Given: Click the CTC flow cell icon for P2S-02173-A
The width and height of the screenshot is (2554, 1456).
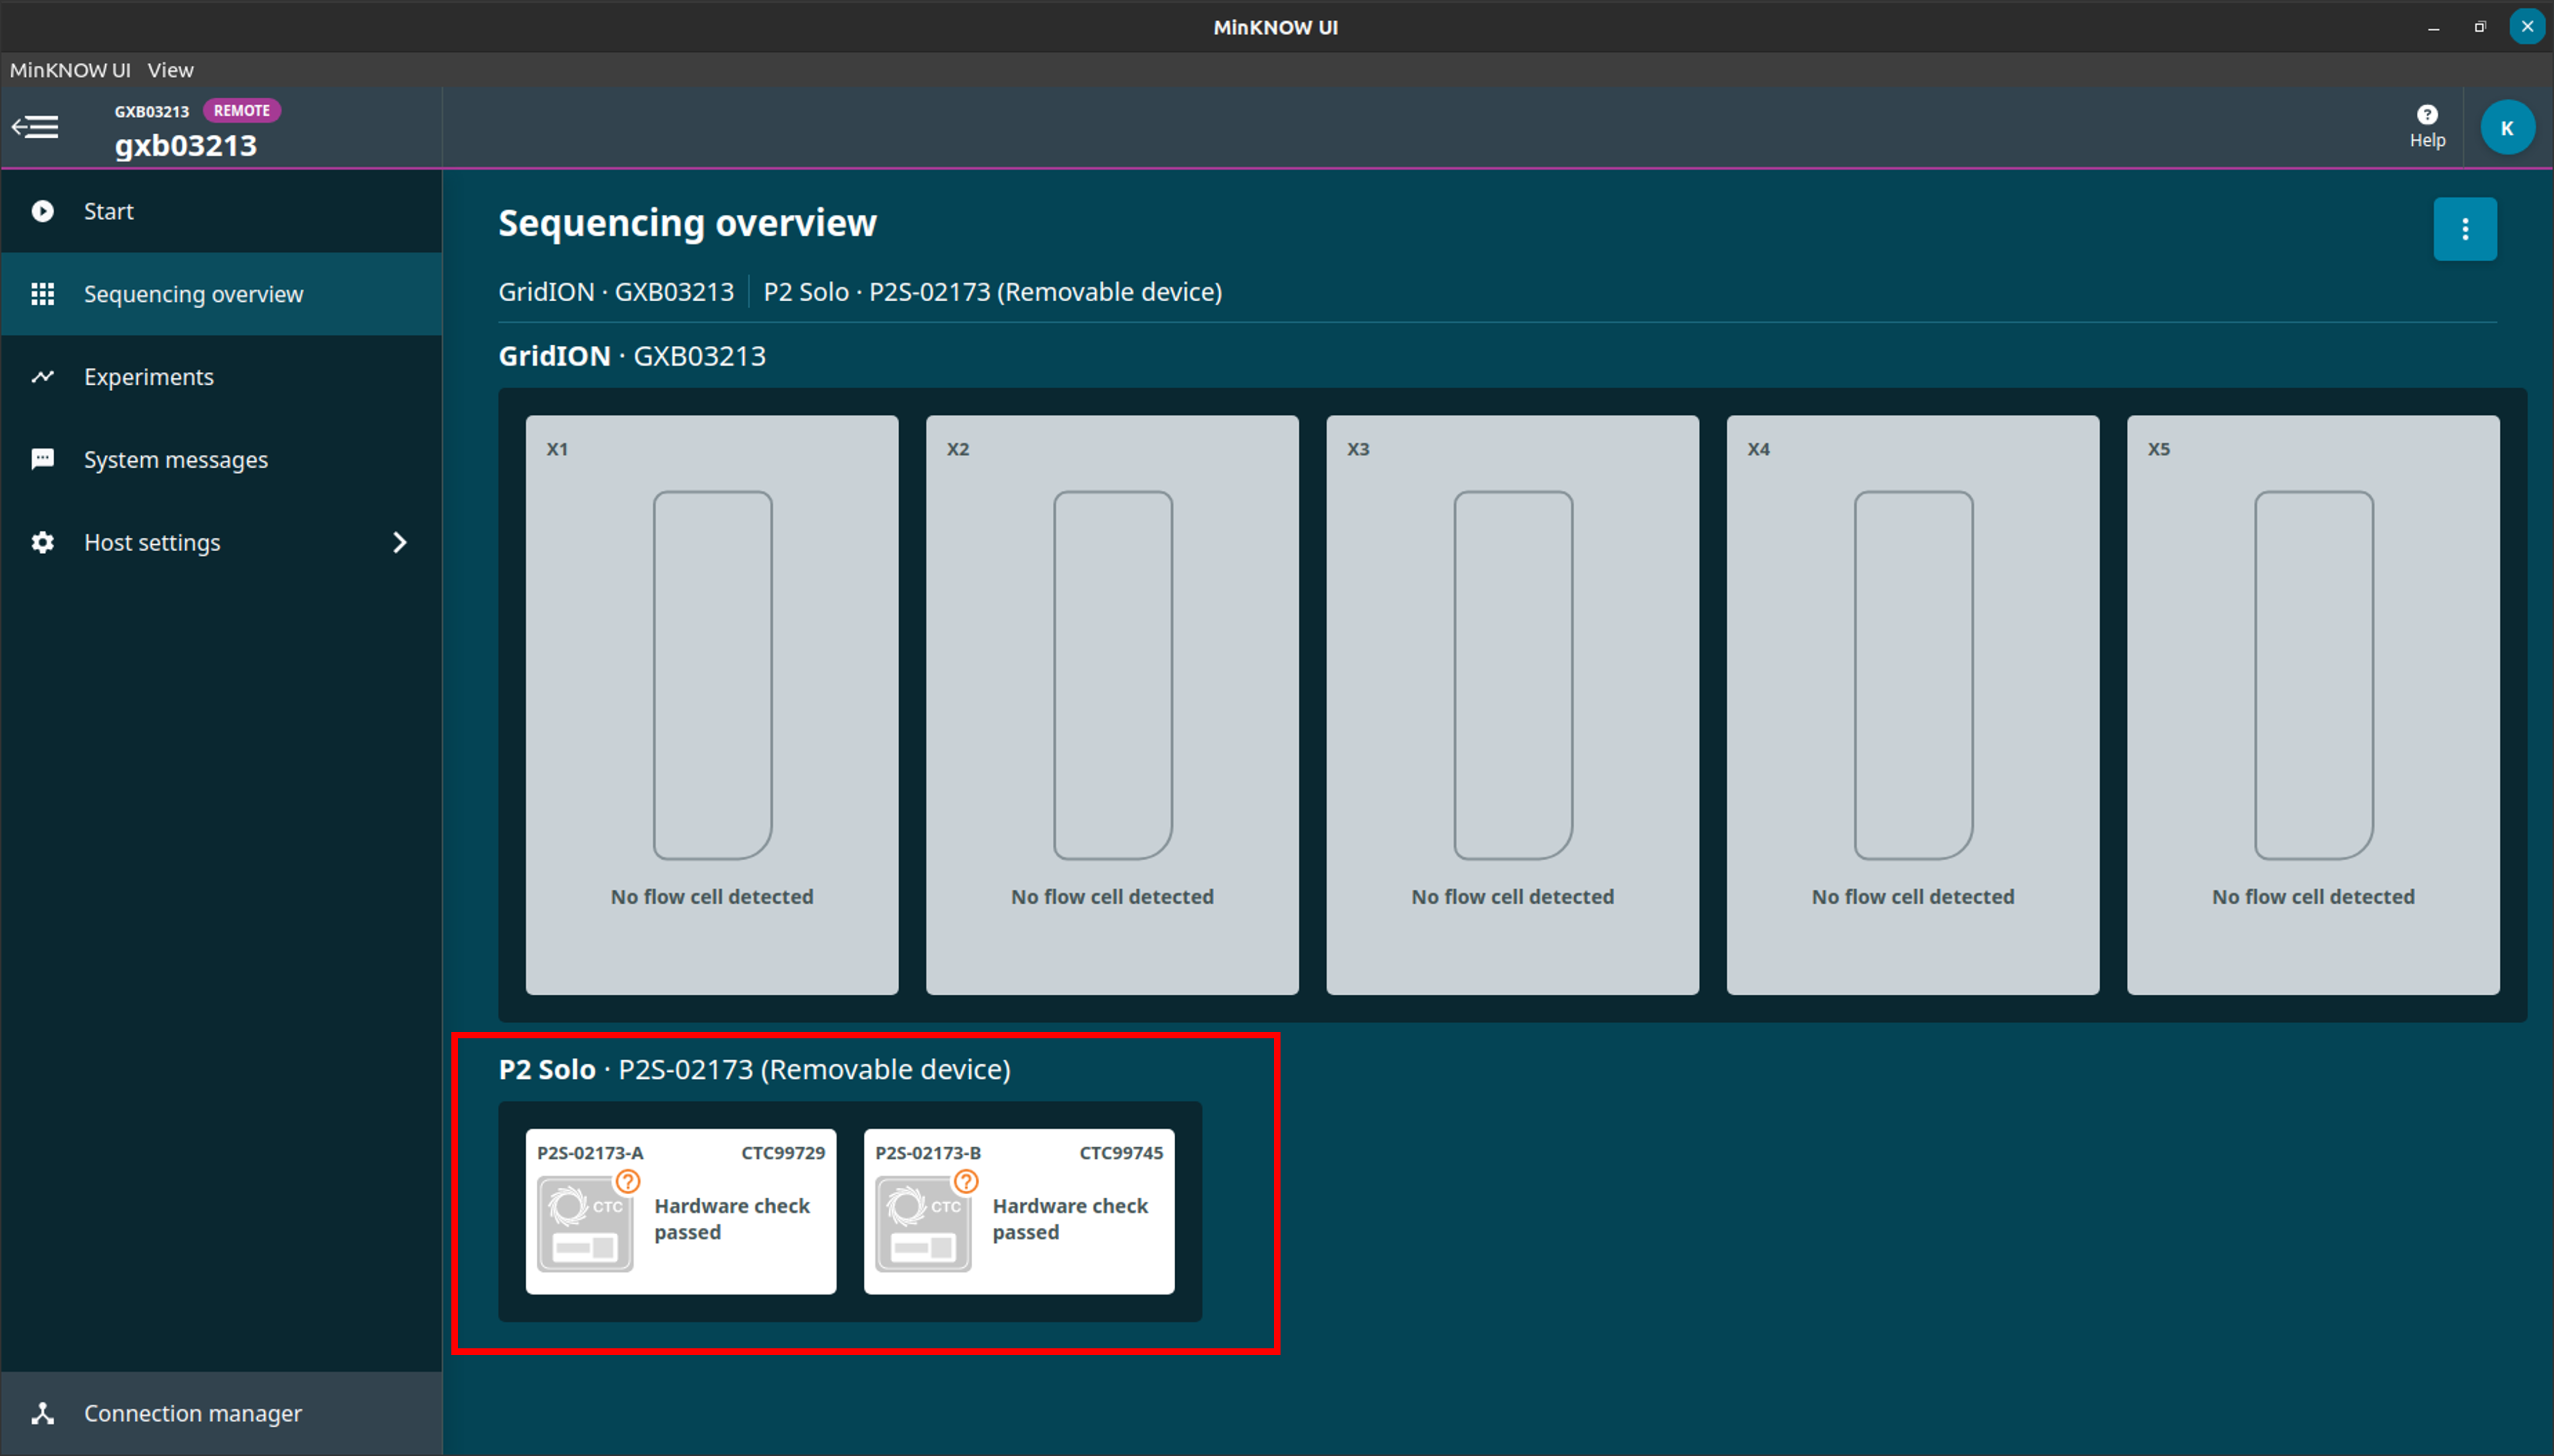Looking at the screenshot, I should click(585, 1224).
